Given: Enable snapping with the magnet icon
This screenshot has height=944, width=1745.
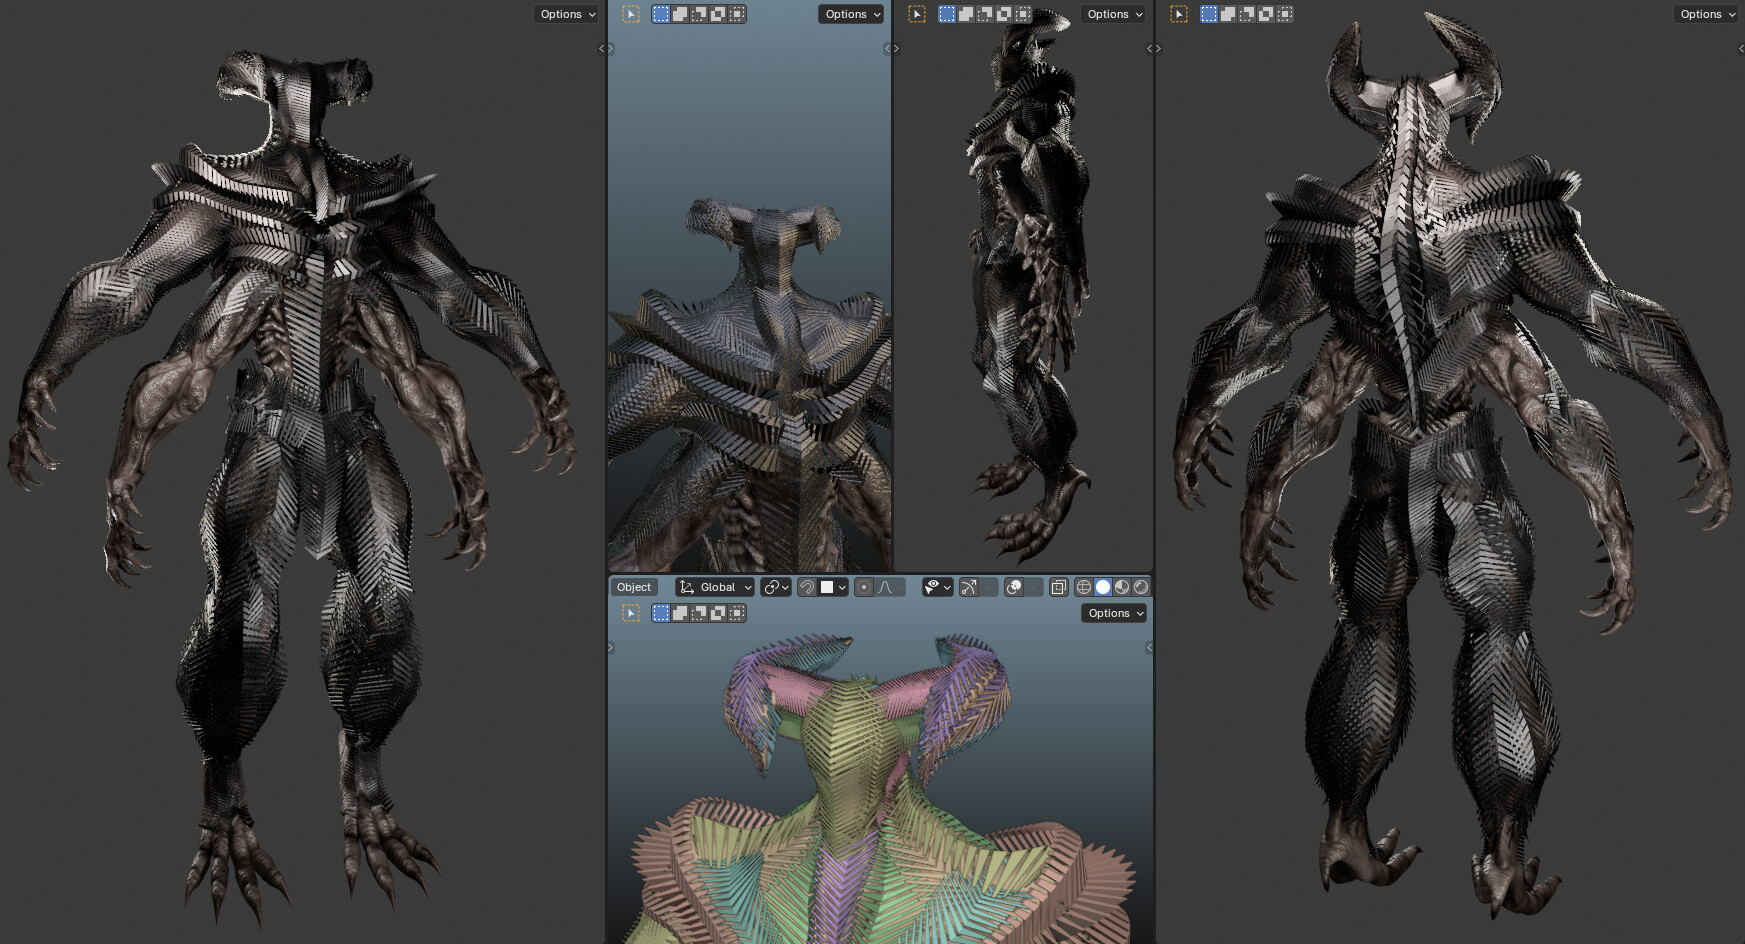Looking at the screenshot, I should (807, 587).
